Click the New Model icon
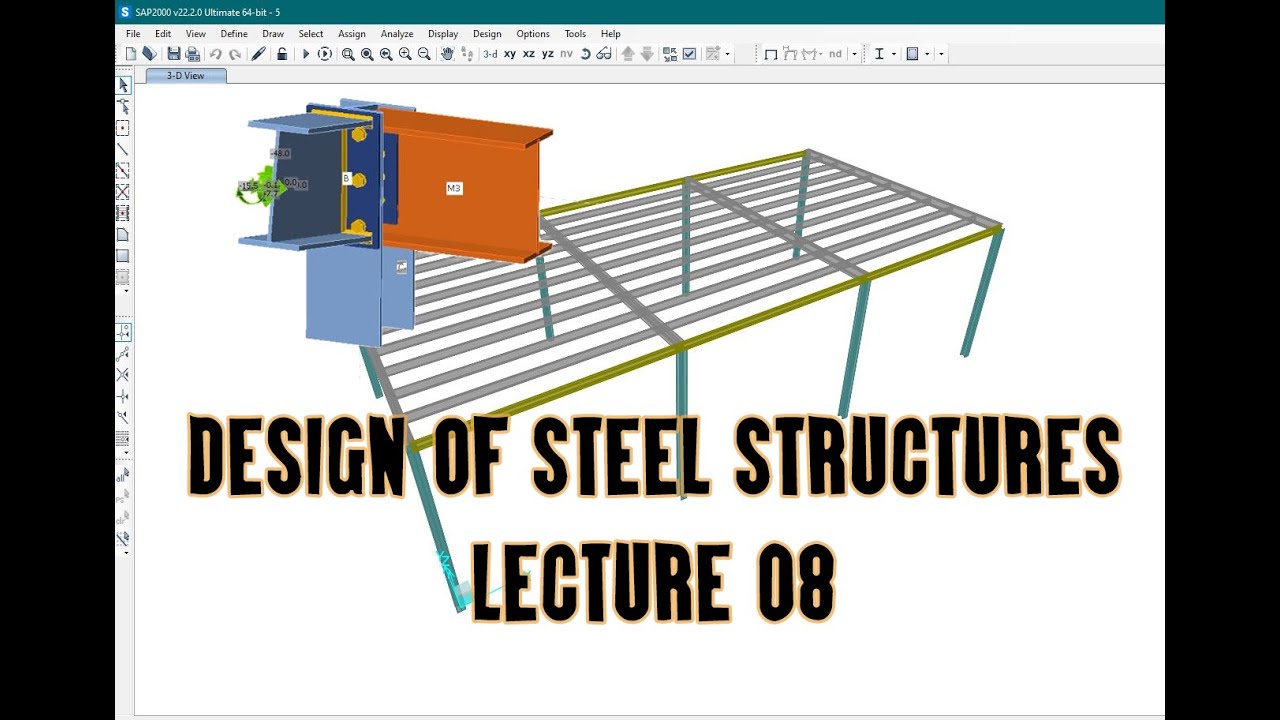The image size is (1280, 720). point(131,54)
